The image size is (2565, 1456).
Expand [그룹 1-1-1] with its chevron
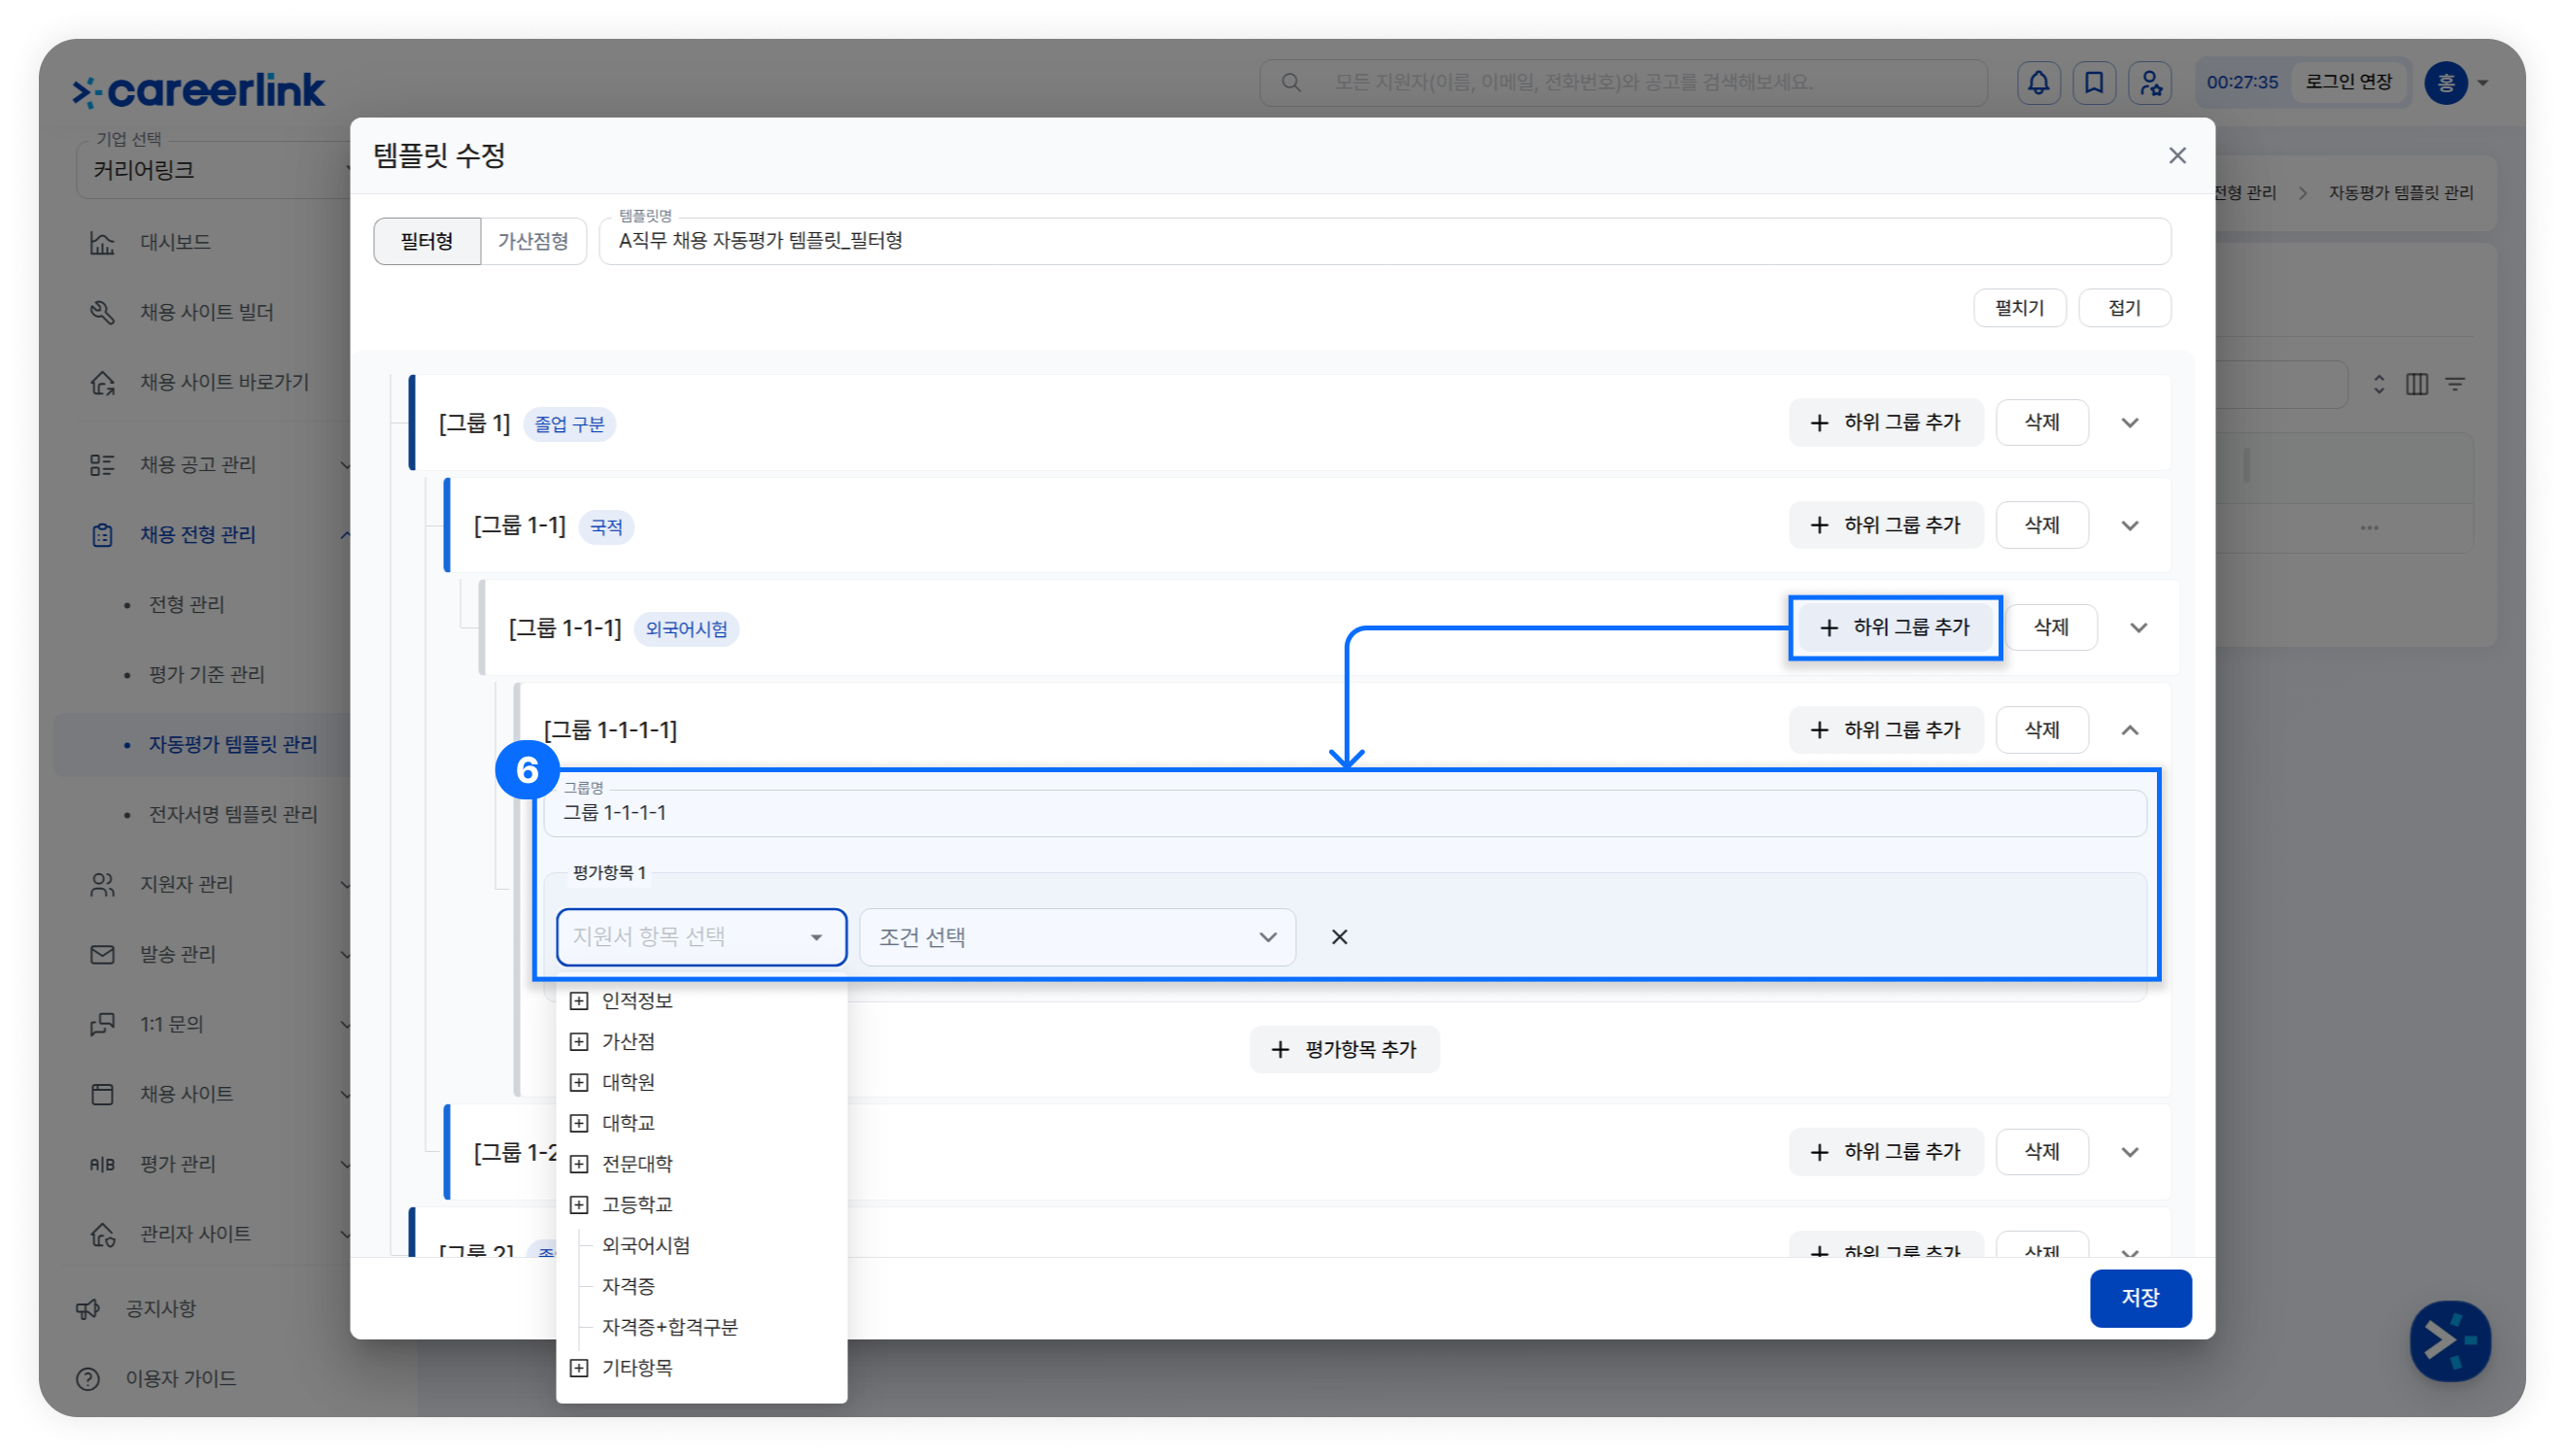pyautogui.click(x=2138, y=628)
